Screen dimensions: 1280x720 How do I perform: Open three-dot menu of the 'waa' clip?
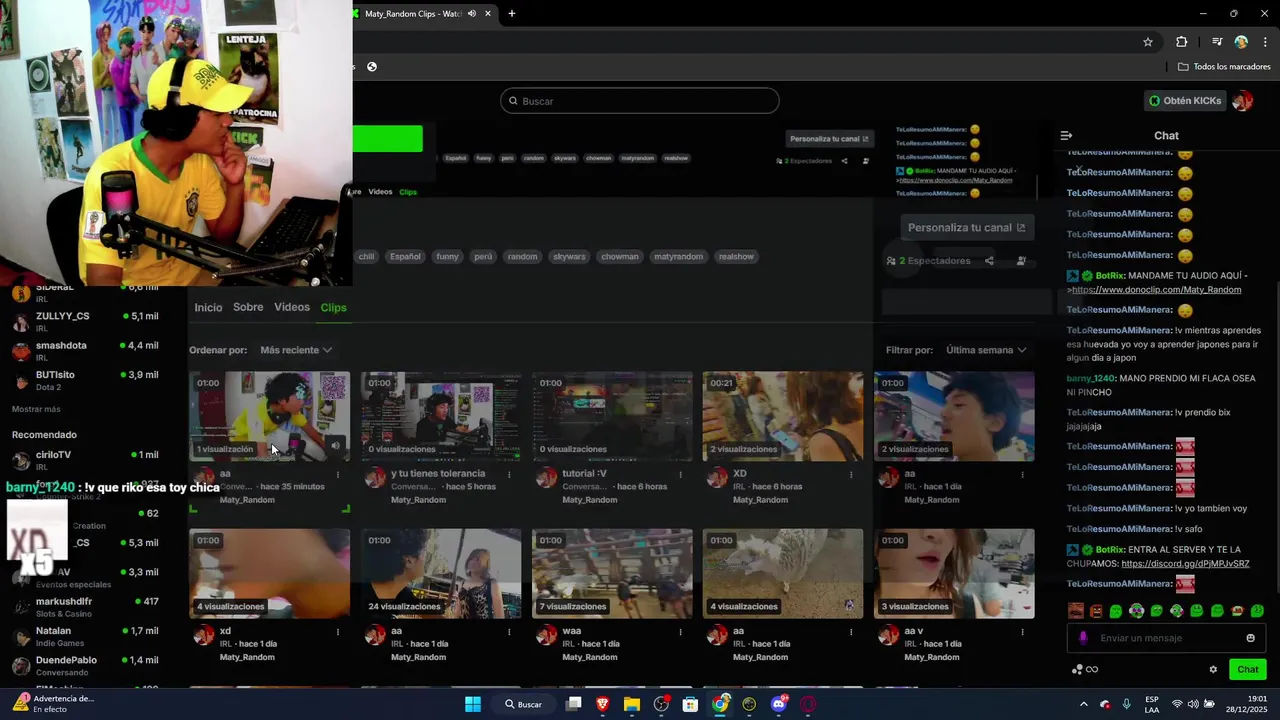click(x=680, y=631)
